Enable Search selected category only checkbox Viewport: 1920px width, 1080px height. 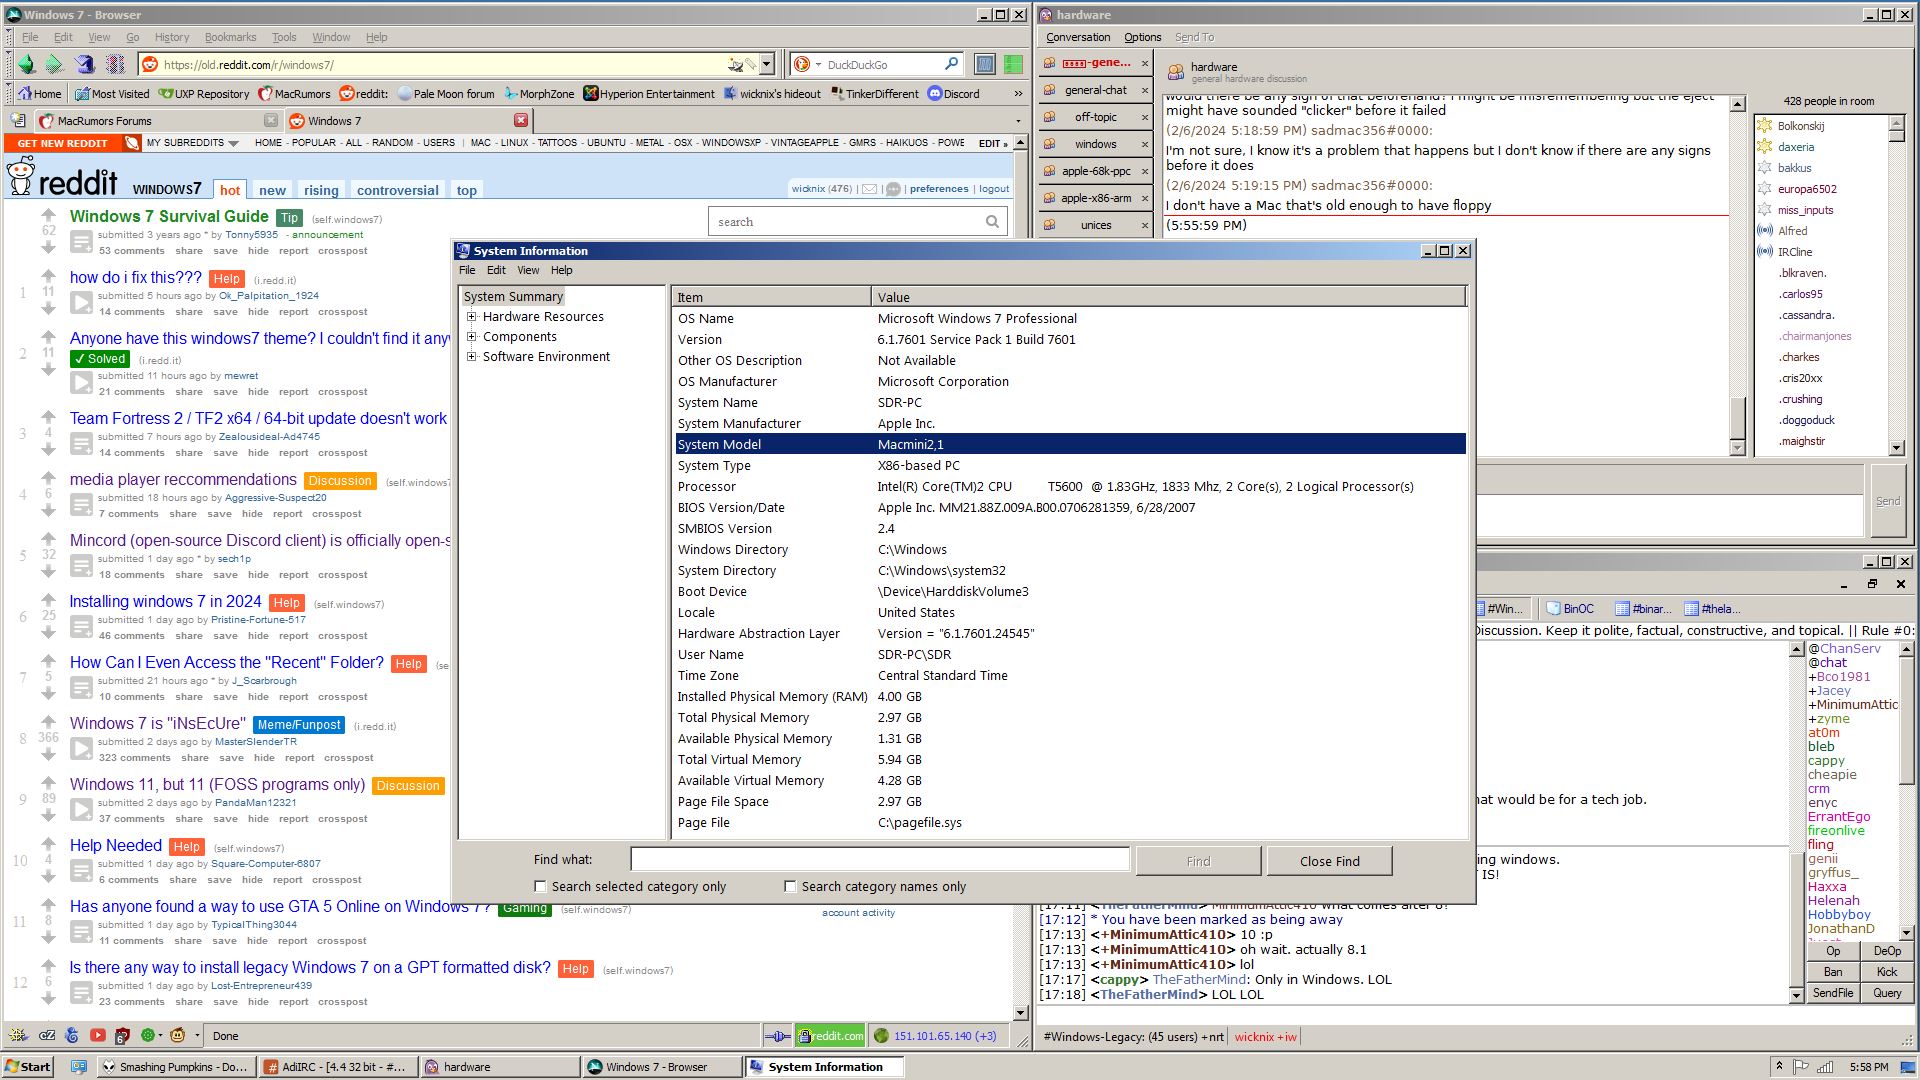coord(540,887)
